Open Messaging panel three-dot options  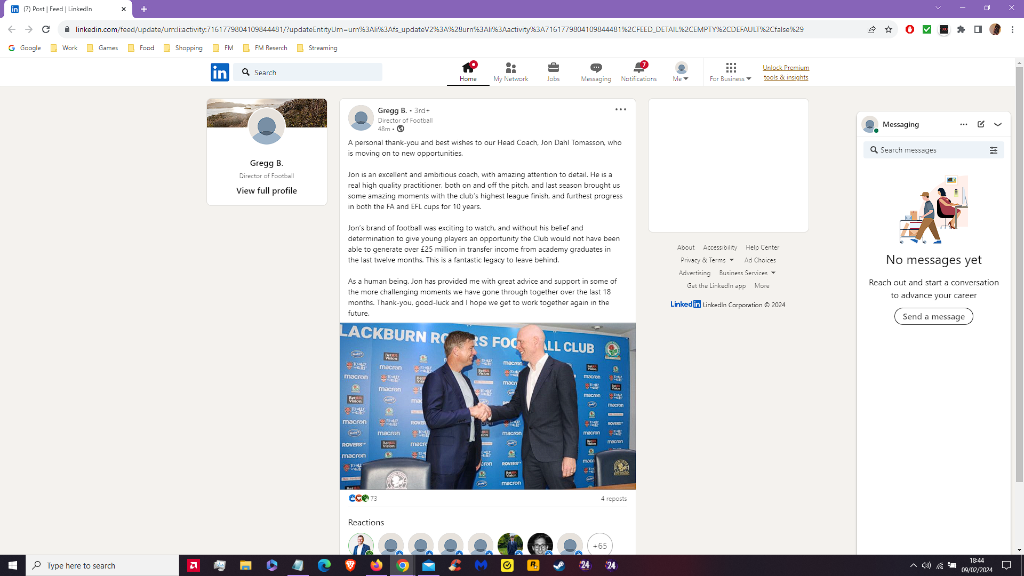(x=963, y=124)
